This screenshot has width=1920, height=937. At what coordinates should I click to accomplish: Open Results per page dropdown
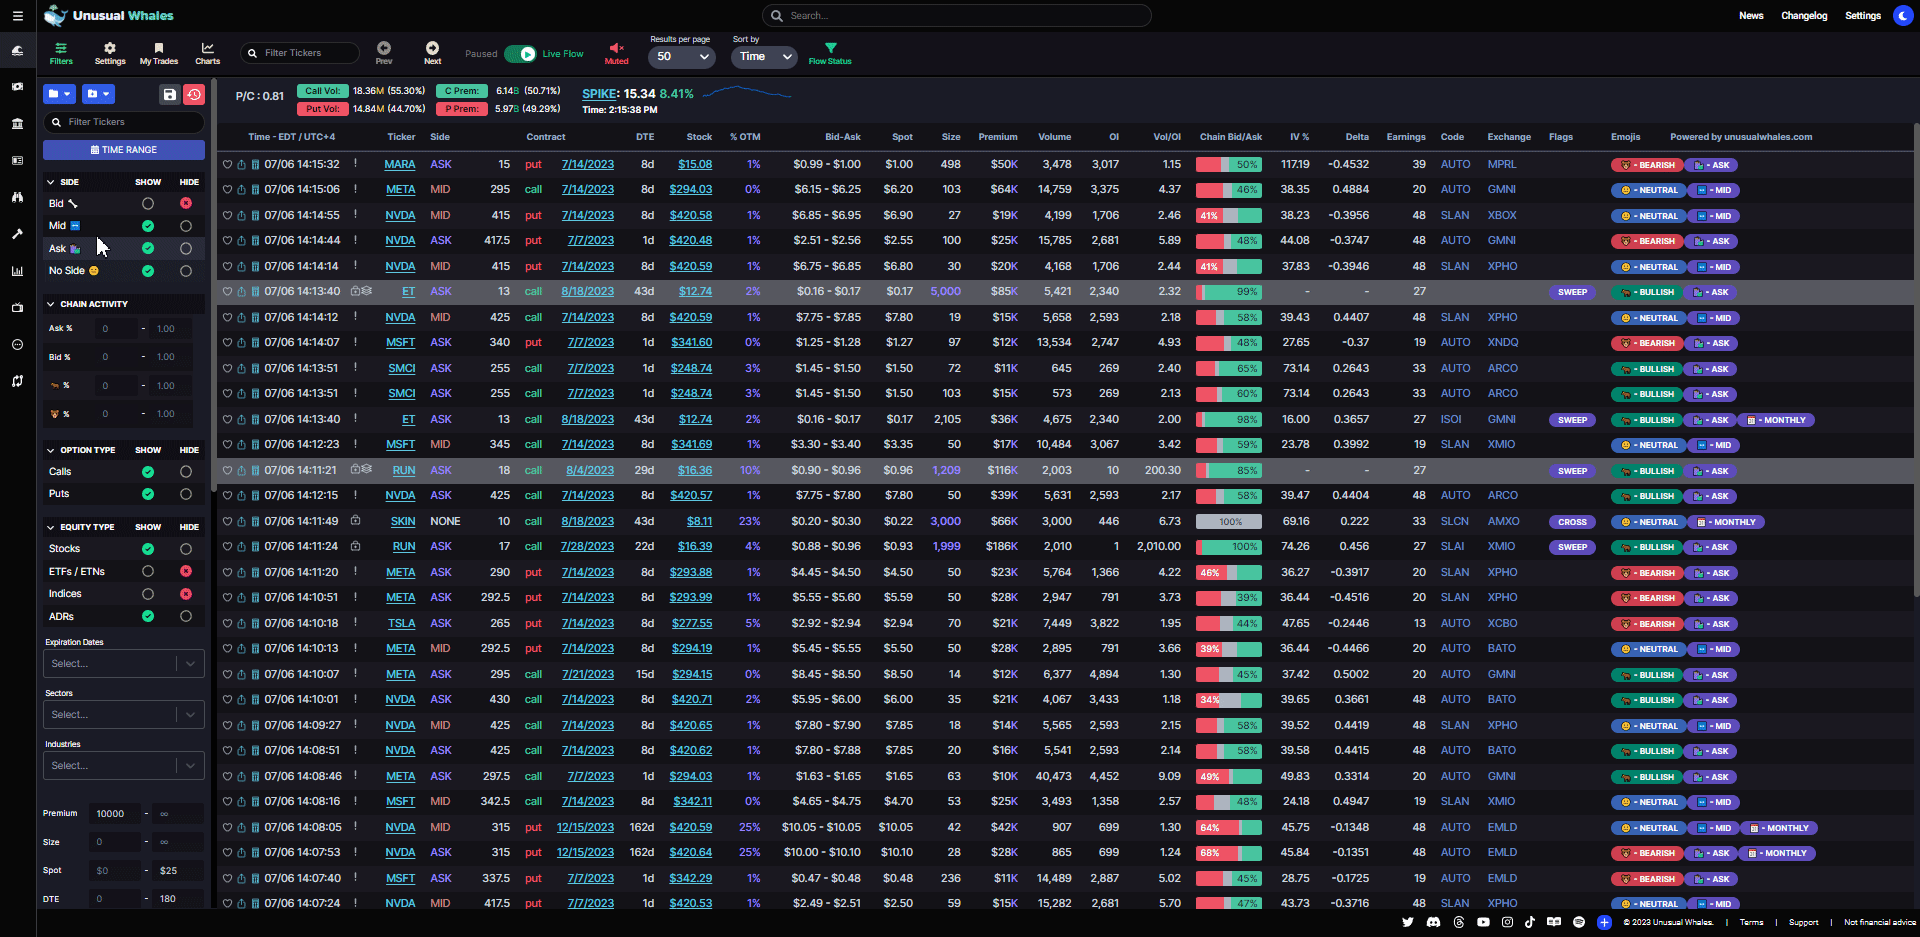682,57
